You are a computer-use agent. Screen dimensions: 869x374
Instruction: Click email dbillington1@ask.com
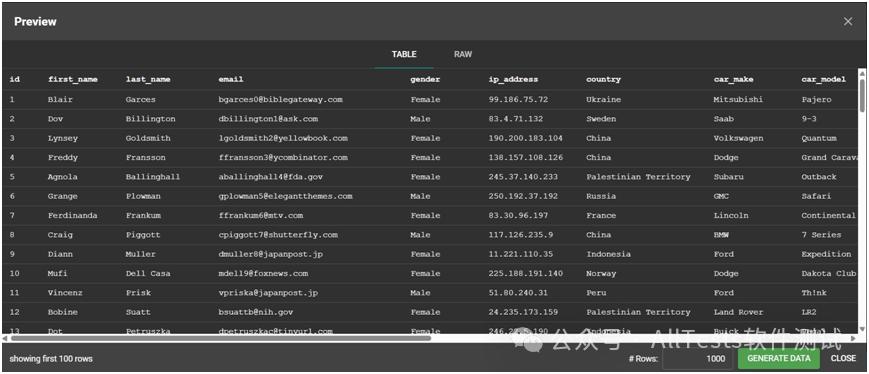[x=268, y=119]
